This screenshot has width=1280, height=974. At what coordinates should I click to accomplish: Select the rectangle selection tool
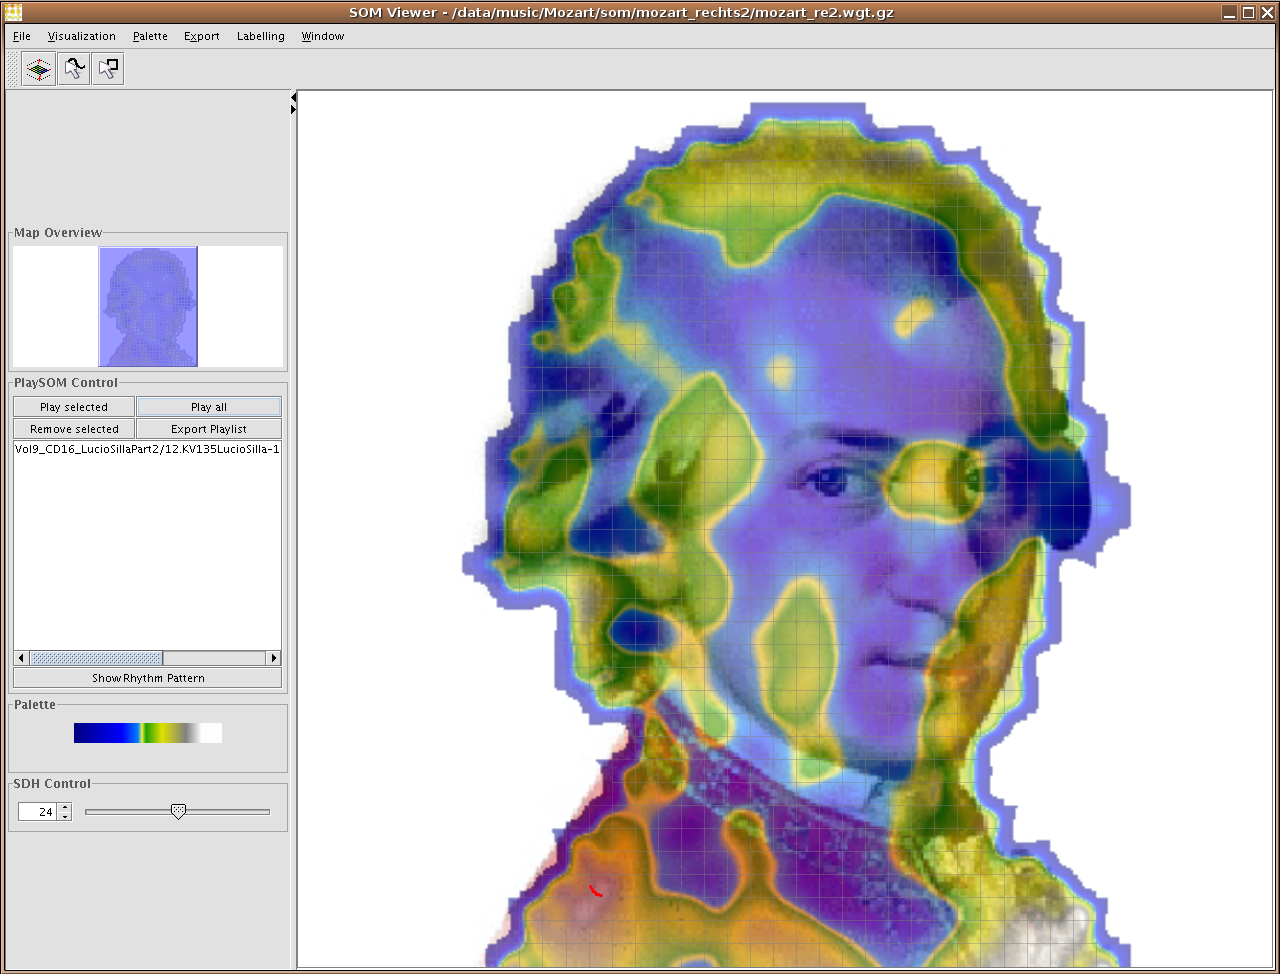click(108, 69)
